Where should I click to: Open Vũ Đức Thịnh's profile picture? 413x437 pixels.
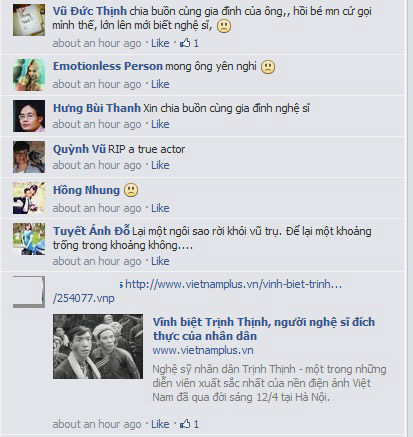29,20
